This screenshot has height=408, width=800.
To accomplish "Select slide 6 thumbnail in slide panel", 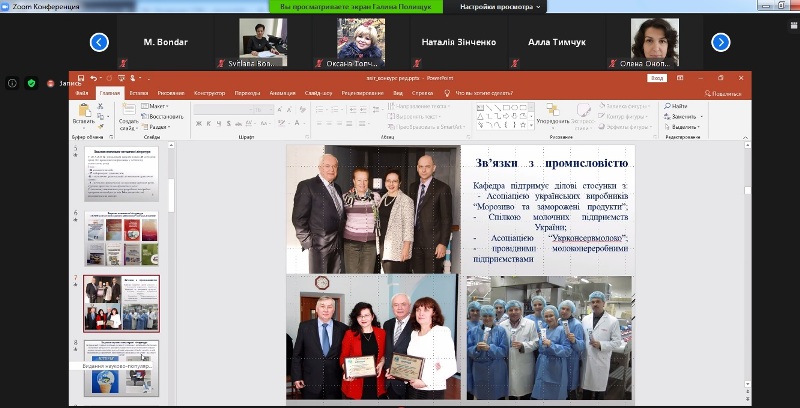I will click(121, 239).
